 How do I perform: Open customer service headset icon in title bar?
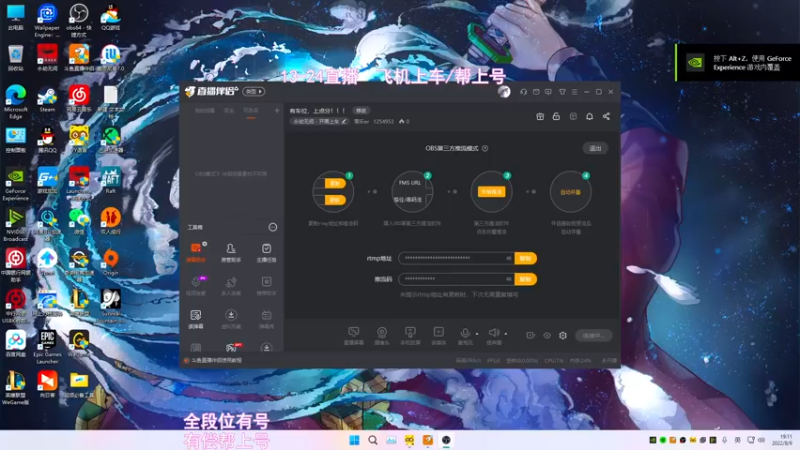pyautogui.click(x=523, y=92)
